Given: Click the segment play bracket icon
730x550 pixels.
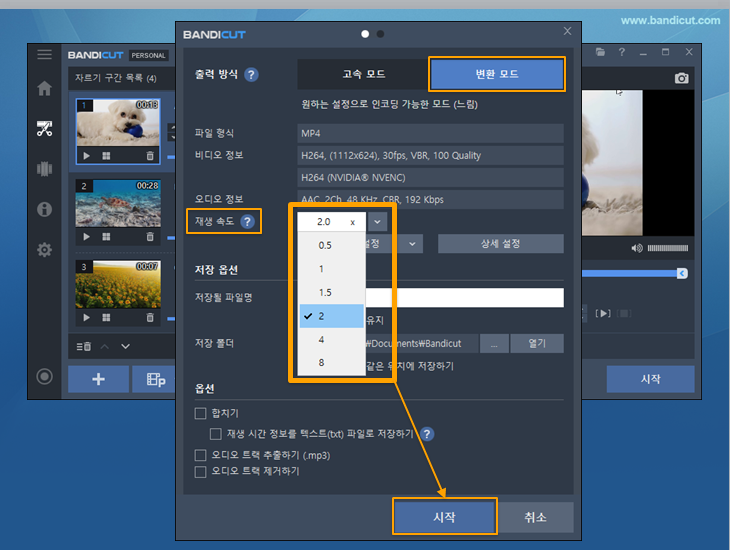Looking at the screenshot, I should click(603, 313).
